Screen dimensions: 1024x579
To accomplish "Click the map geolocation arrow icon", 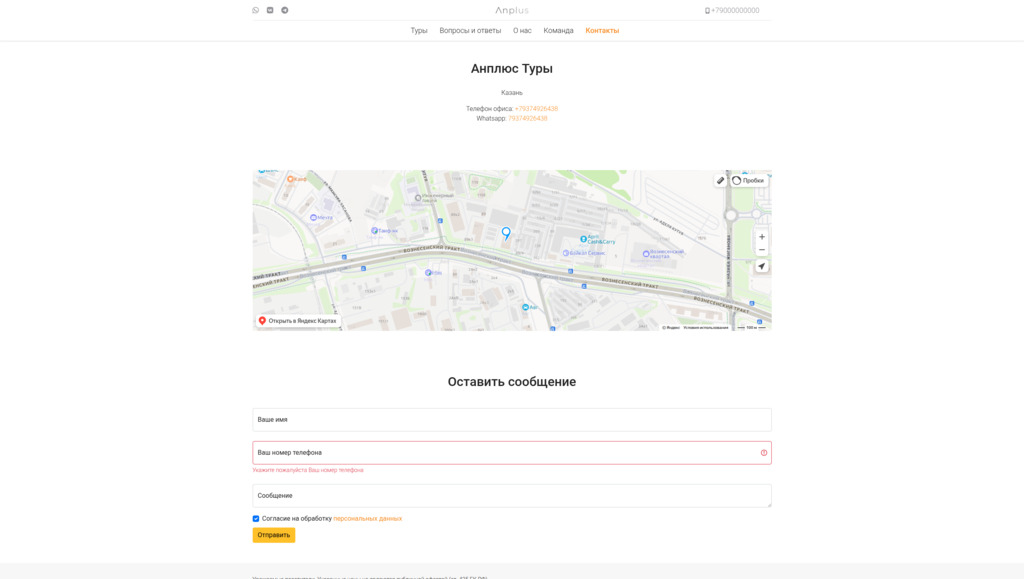I will point(762,267).
